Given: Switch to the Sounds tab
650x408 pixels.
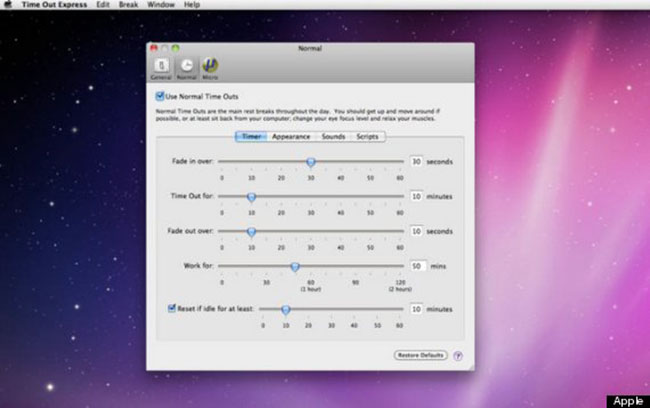Looking at the screenshot, I should click(x=333, y=136).
